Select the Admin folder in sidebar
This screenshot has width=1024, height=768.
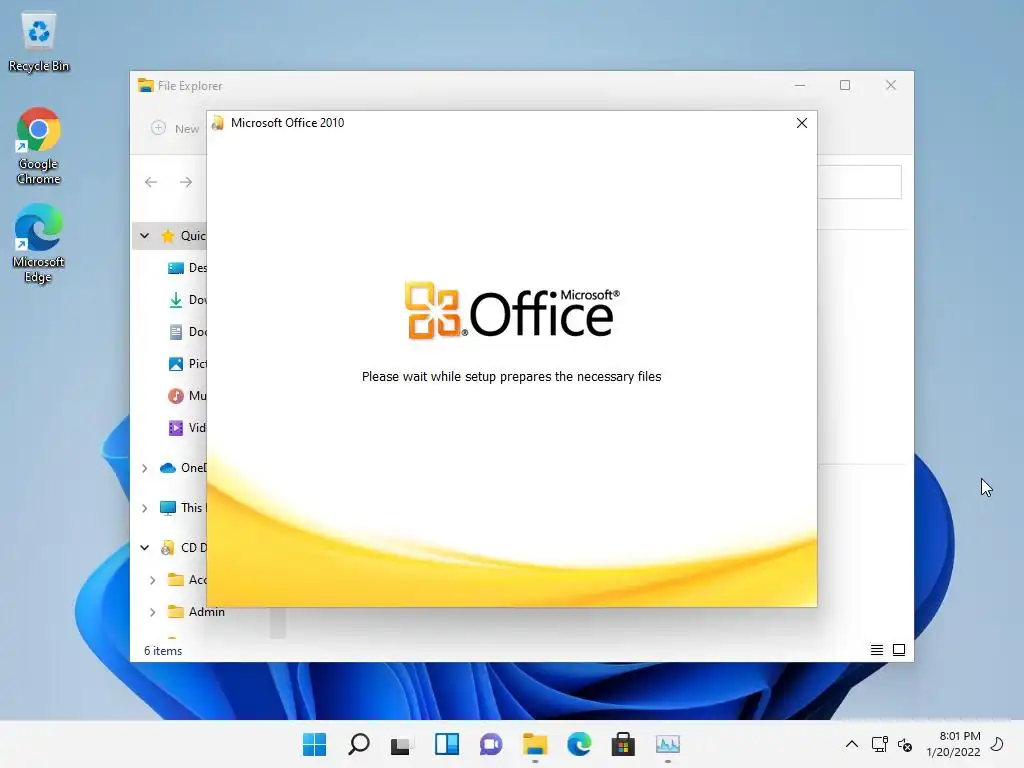coord(196,612)
